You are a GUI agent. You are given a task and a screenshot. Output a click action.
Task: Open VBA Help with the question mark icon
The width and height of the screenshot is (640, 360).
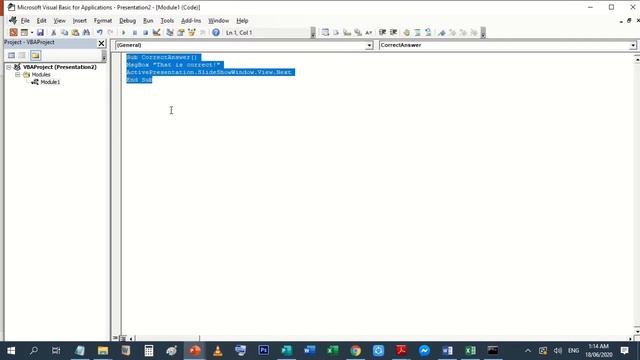tap(216, 32)
